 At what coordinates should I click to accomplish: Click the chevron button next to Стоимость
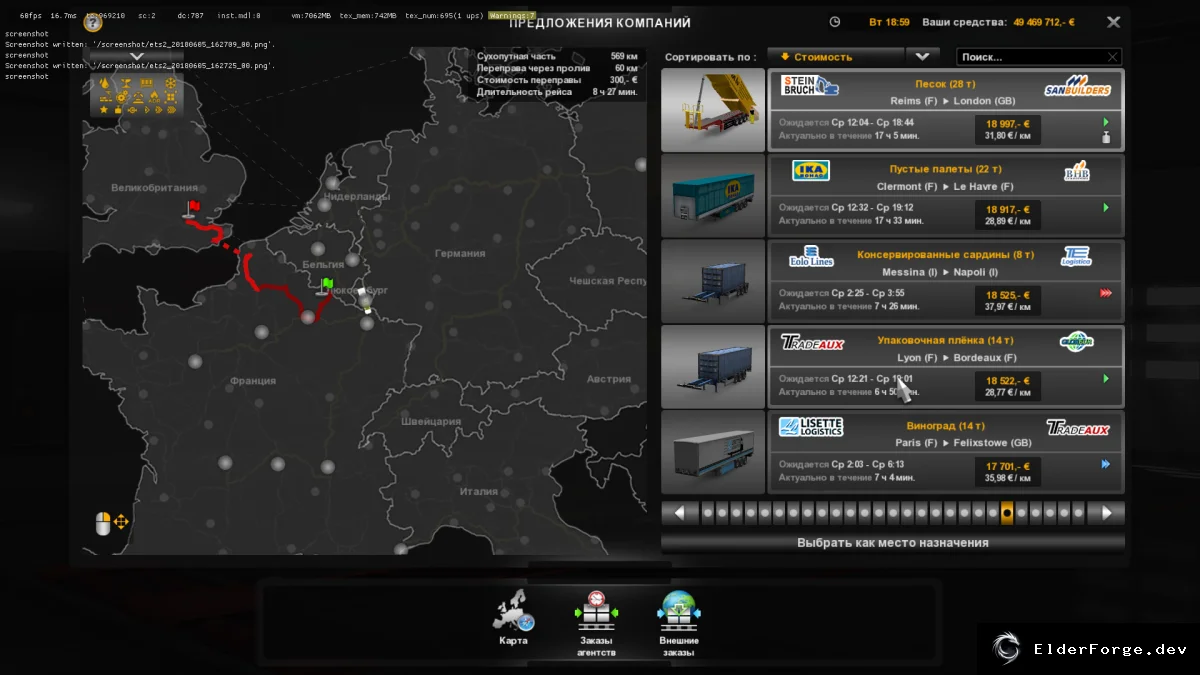tap(921, 57)
